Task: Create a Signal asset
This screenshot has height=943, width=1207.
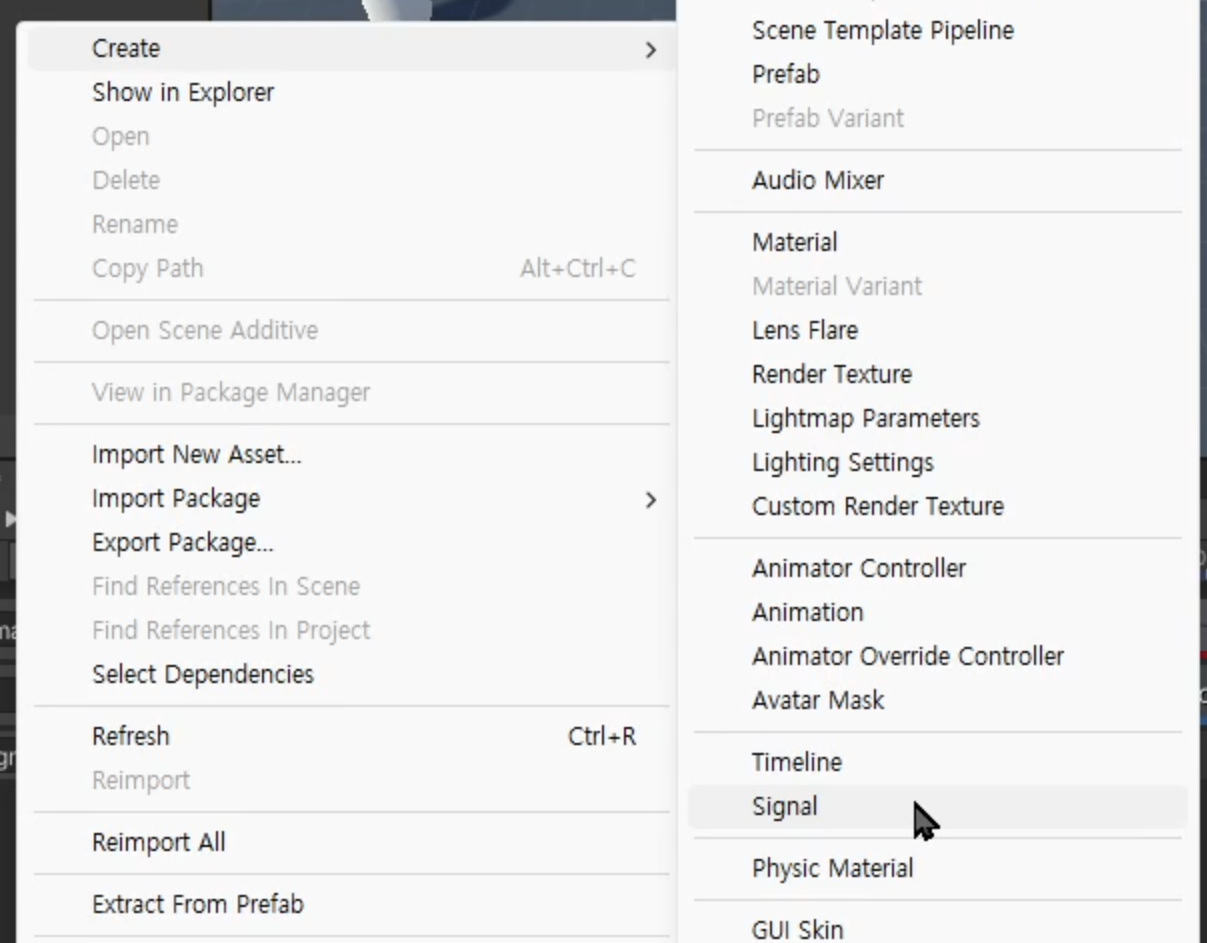Action: coord(785,807)
